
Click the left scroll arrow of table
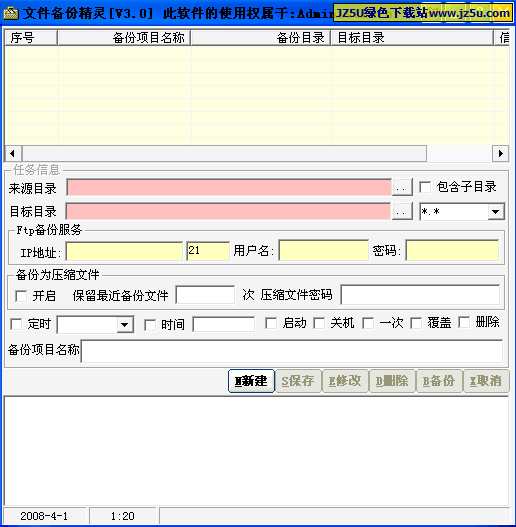(x=13, y=154)
